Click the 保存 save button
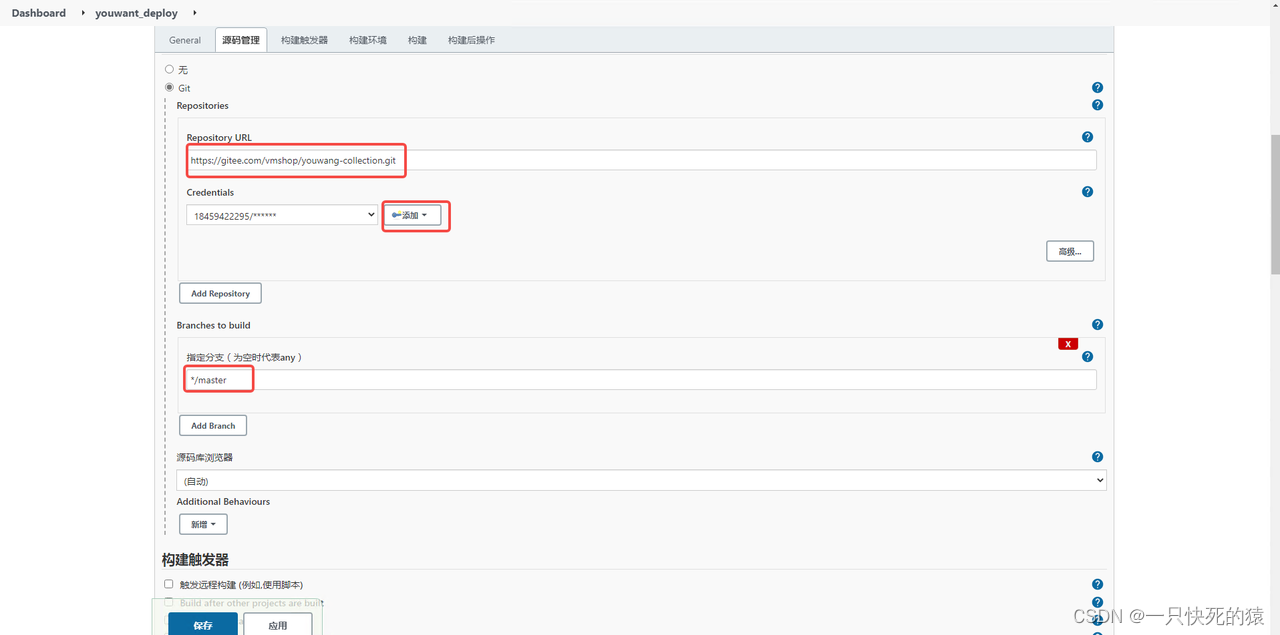The height and width of the screenshot is (635, 1280). point(203,625)
